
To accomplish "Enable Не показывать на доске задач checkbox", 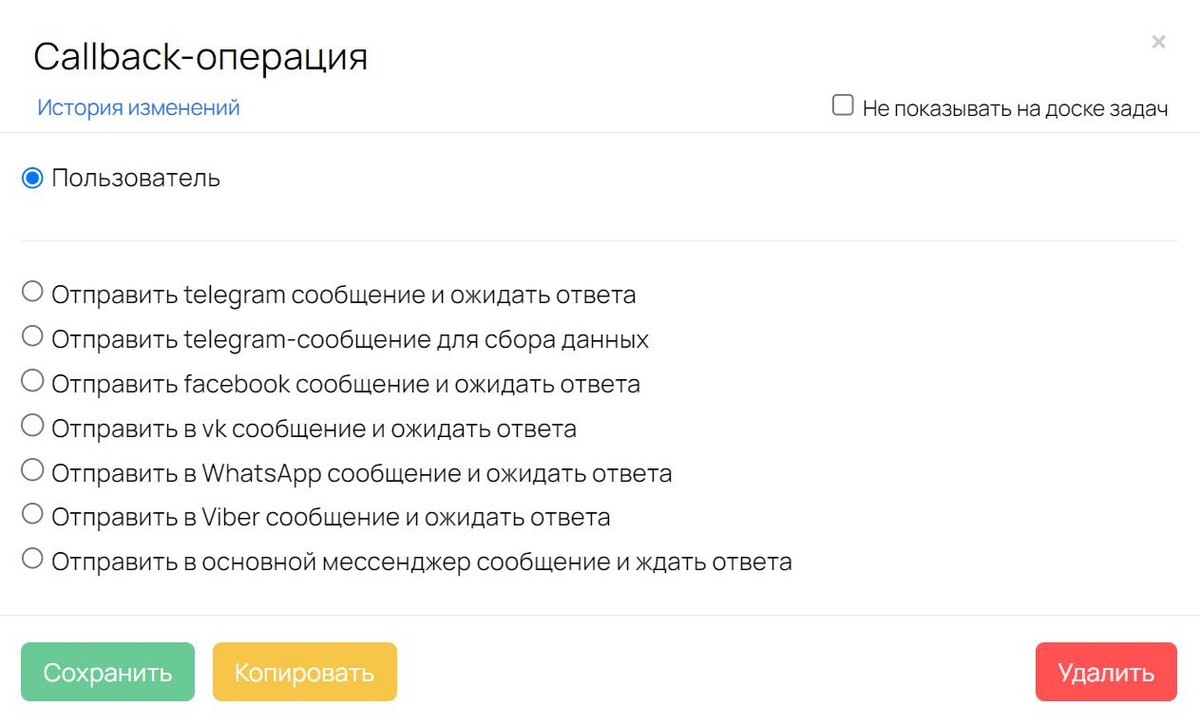I will [843, 105].
